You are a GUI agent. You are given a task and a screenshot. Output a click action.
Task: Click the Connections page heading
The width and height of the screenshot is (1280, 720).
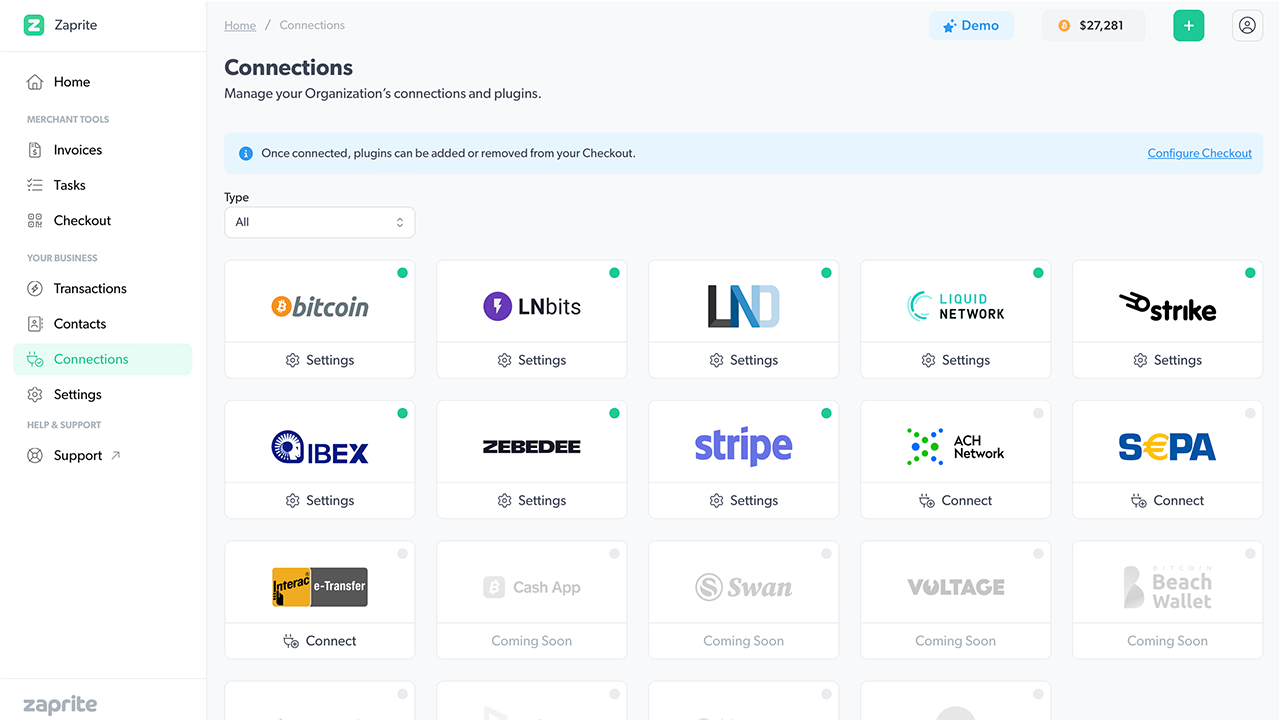coord(288,67)
